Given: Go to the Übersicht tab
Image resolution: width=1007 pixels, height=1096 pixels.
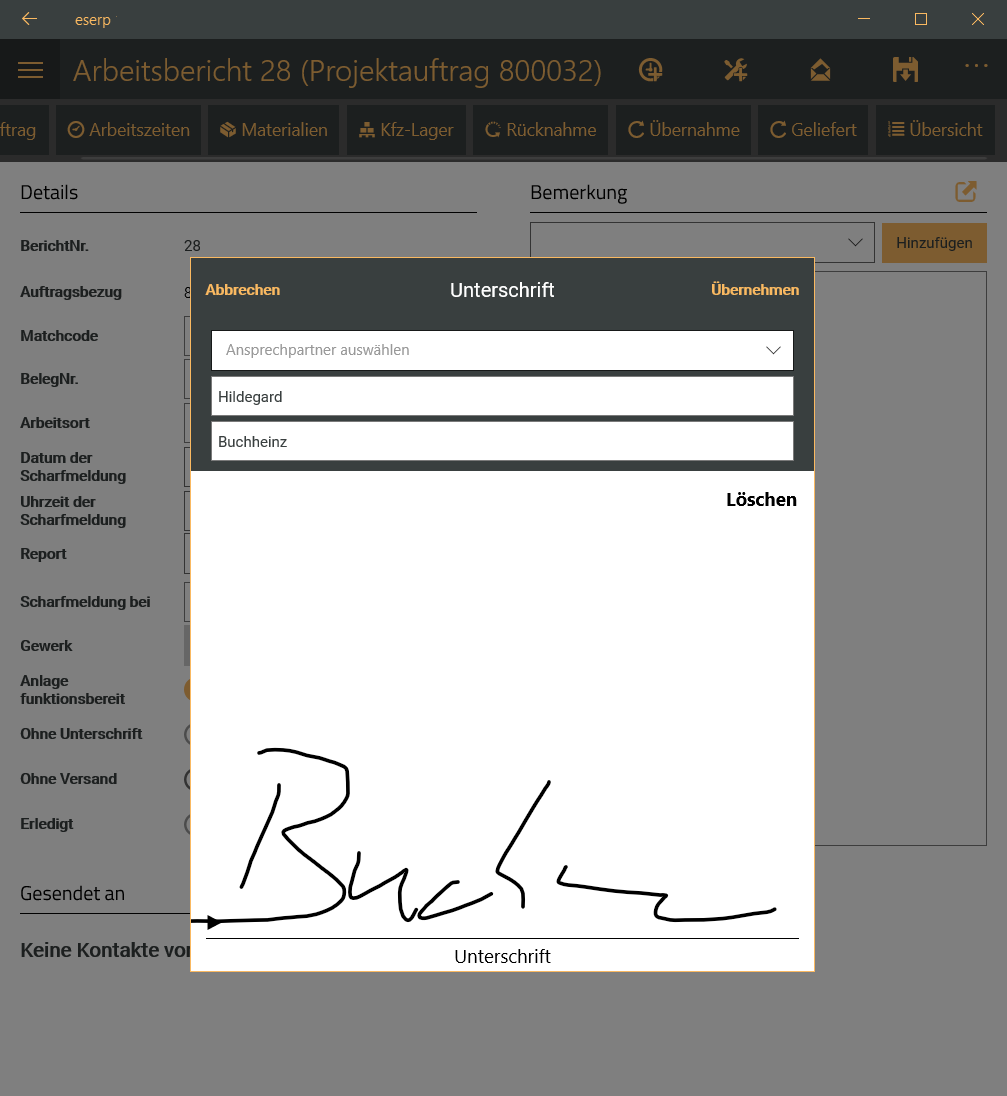Looking at the screenshot, I should tap(935, 130).
